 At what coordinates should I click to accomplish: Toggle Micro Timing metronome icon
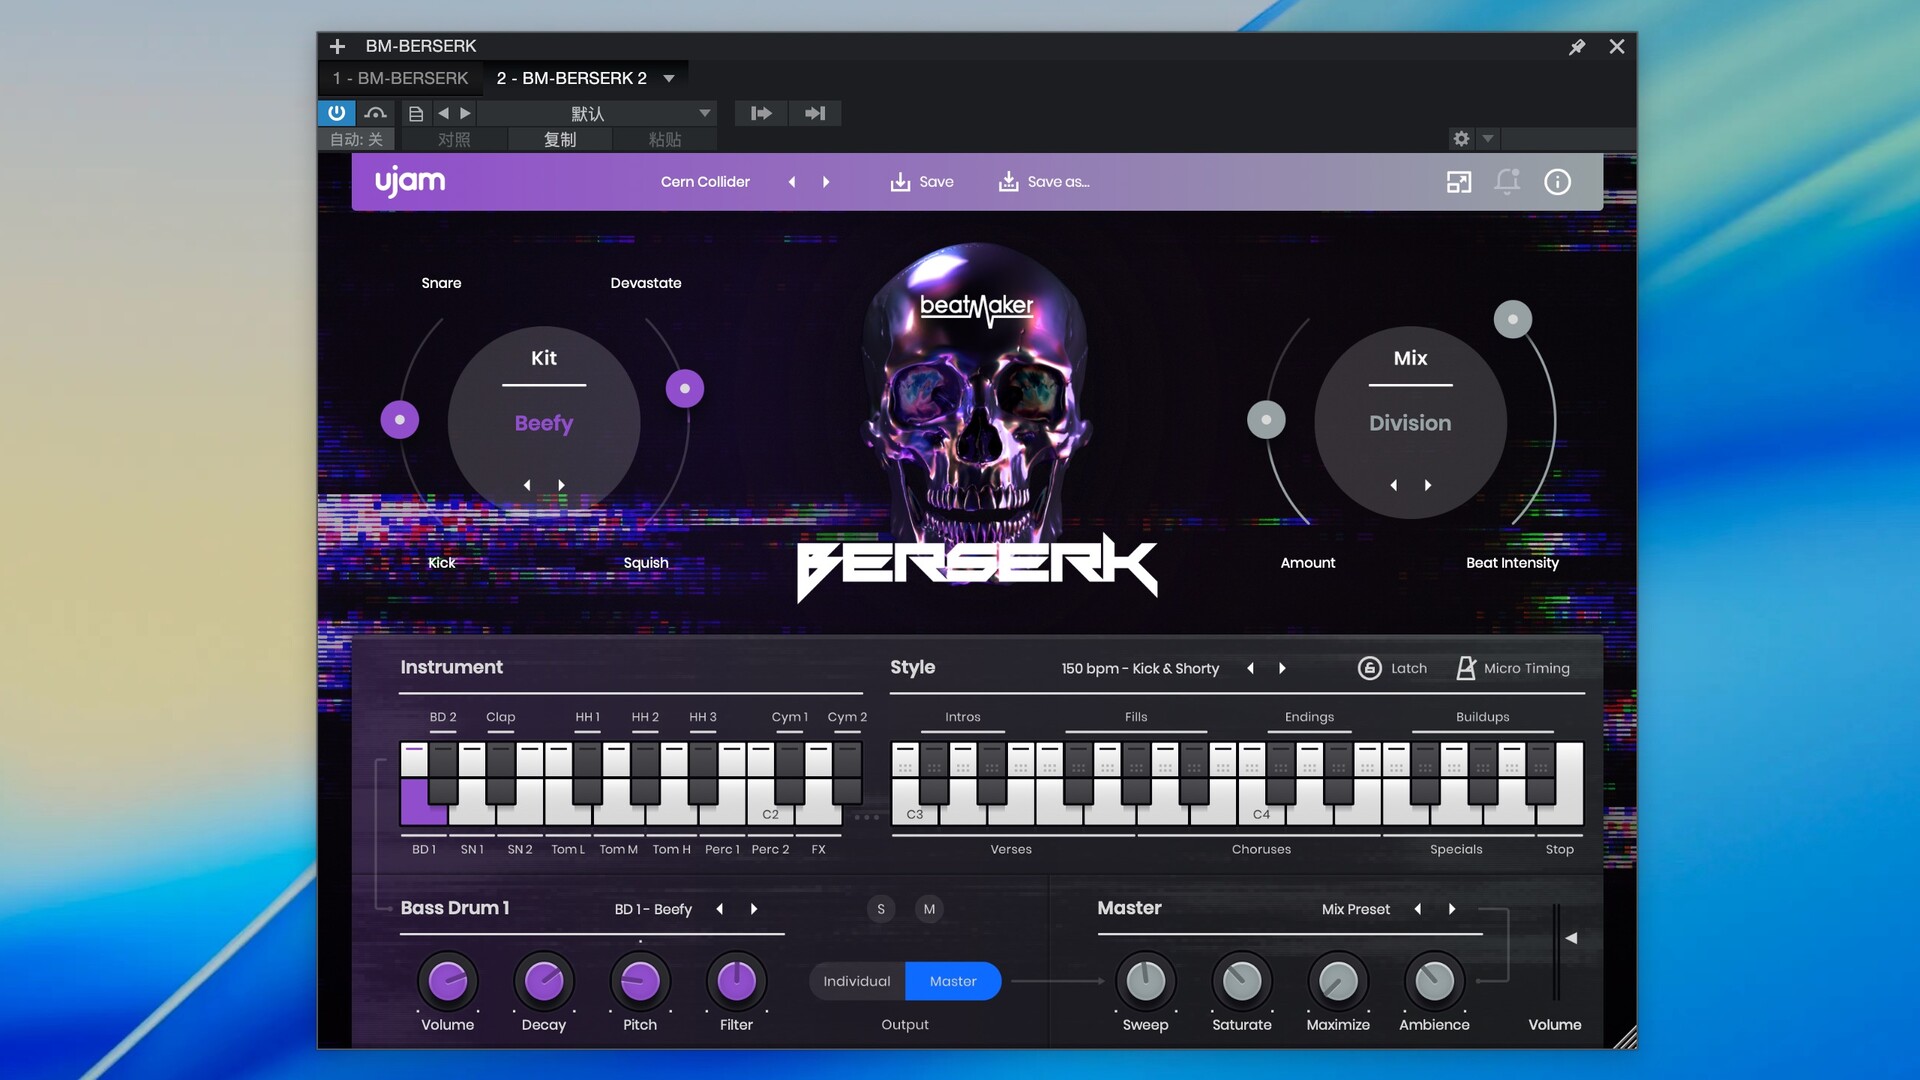click(1466, 668)
